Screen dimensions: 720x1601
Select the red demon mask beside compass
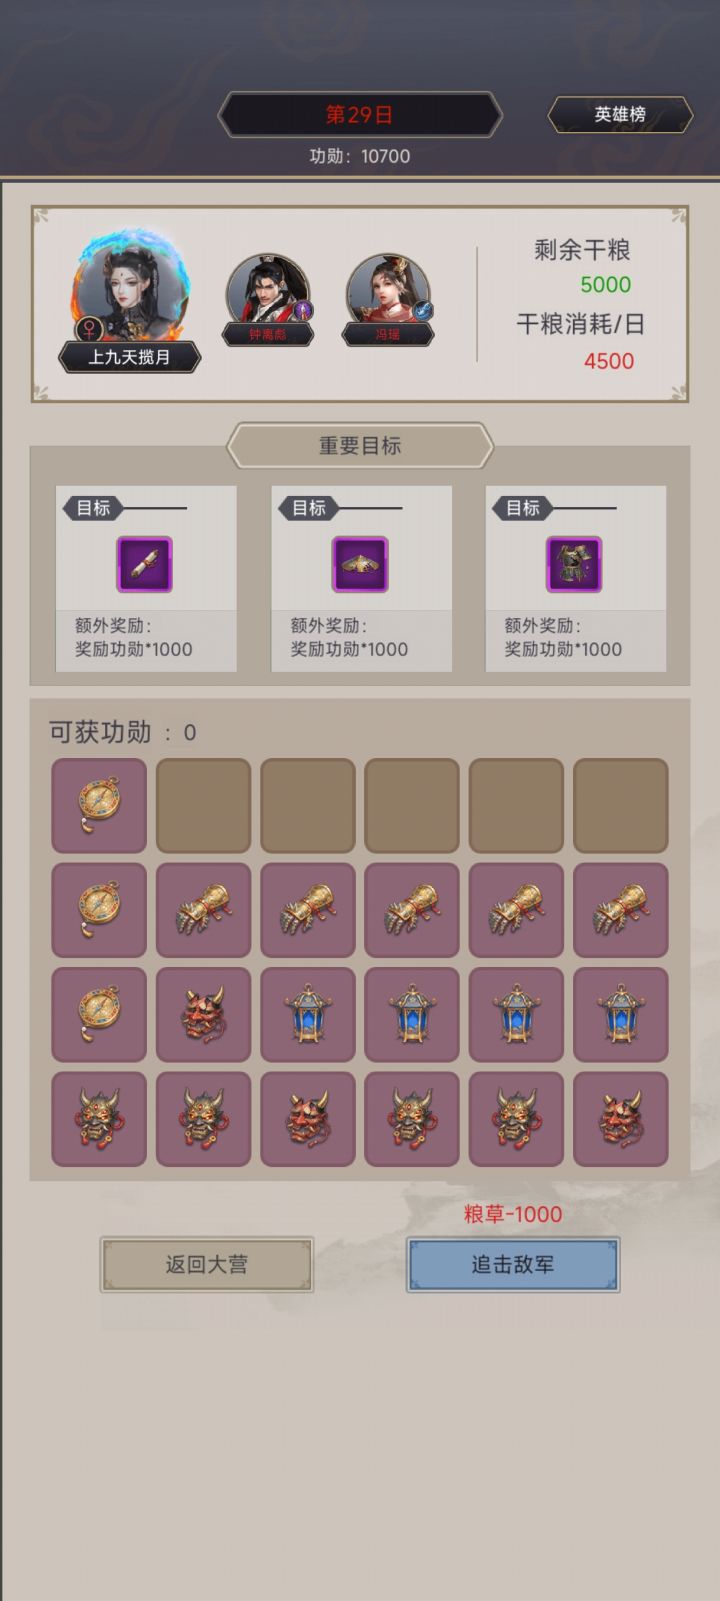pyautogui.click(x=203, y=1014)
